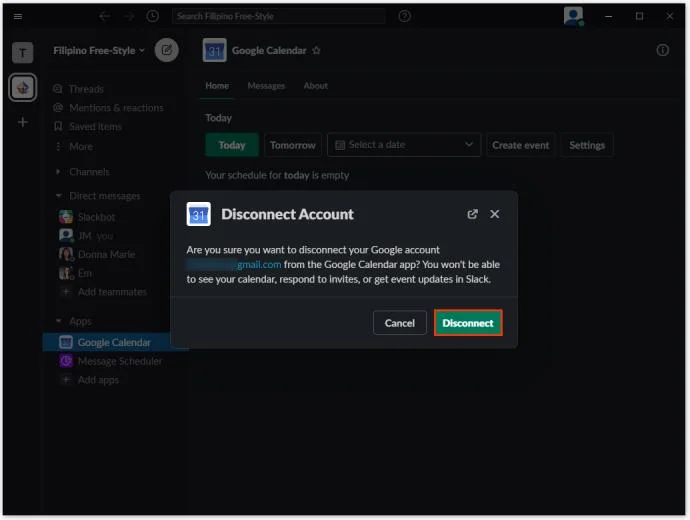Open history clock icon
Viewport: 690px width, 520px height.
point(153,16)
